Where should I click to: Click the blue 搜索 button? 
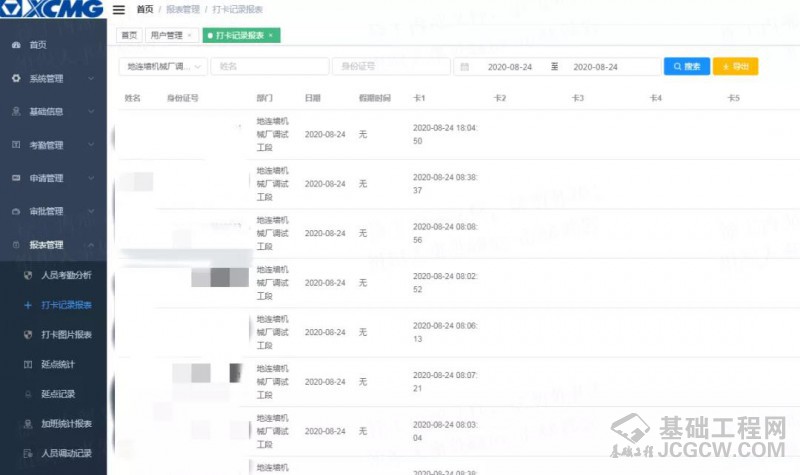[686, 67]
